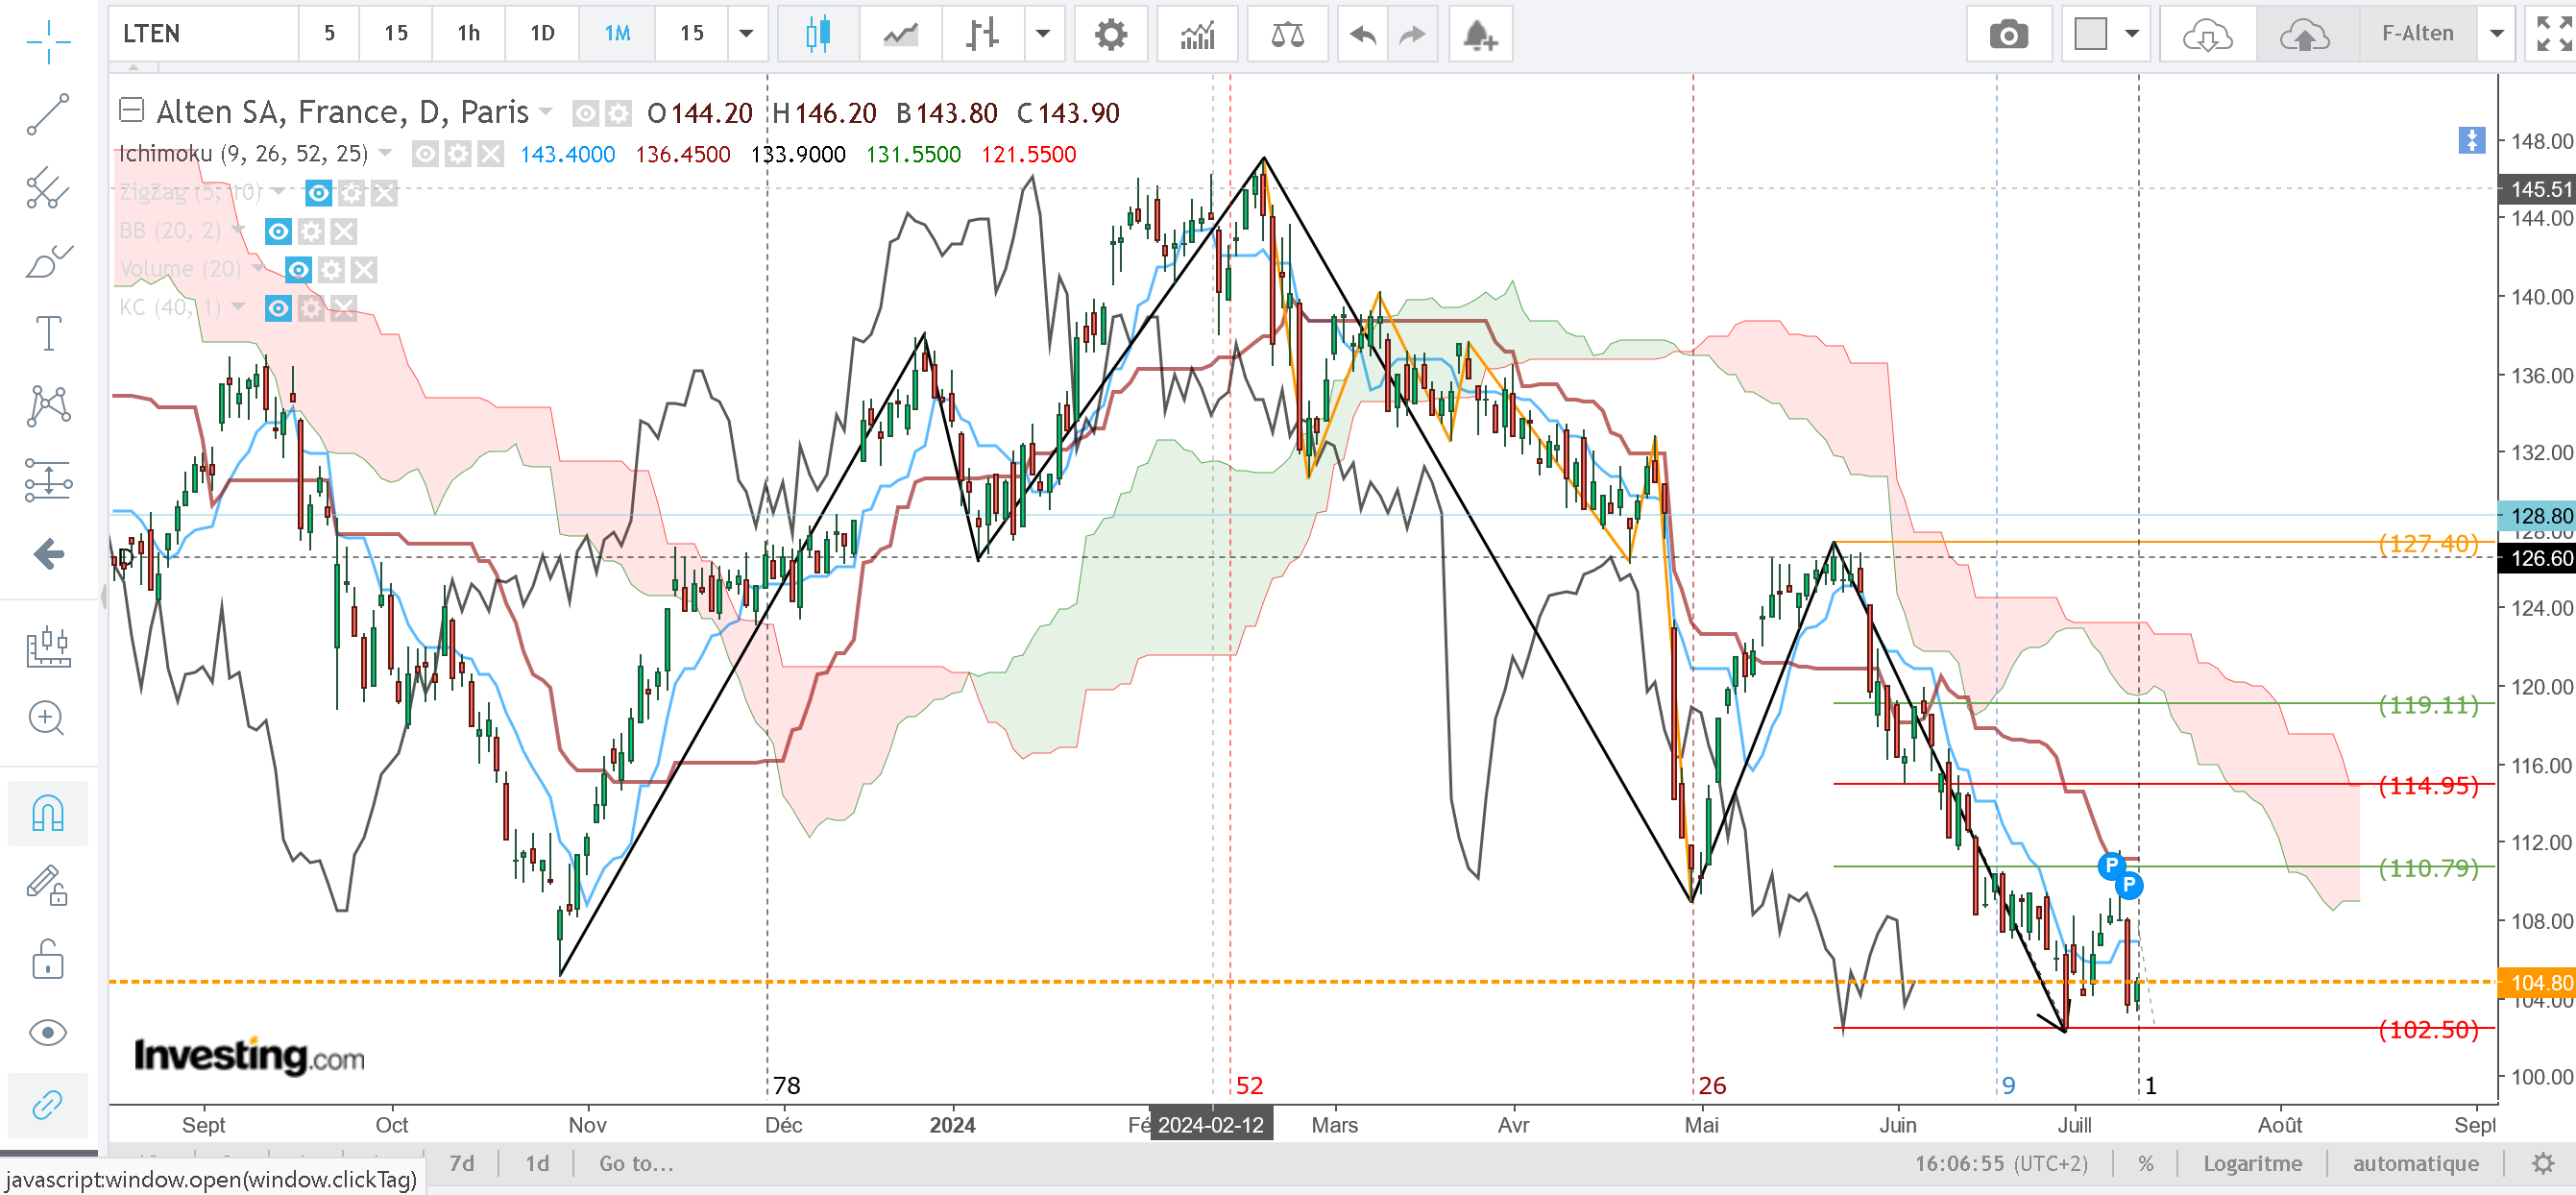Load chart layout from cloud
The height and width of the screenshot is (1195, 2576).
coord(2207,34)
